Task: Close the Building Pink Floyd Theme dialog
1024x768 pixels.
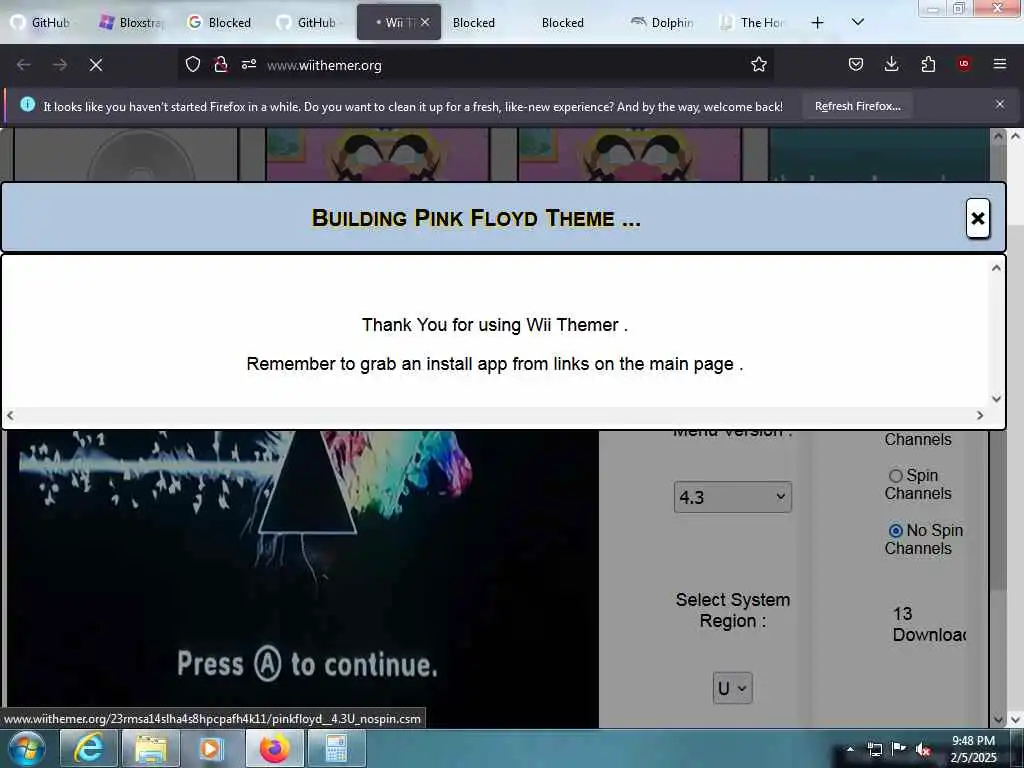Action: point(977,218)
